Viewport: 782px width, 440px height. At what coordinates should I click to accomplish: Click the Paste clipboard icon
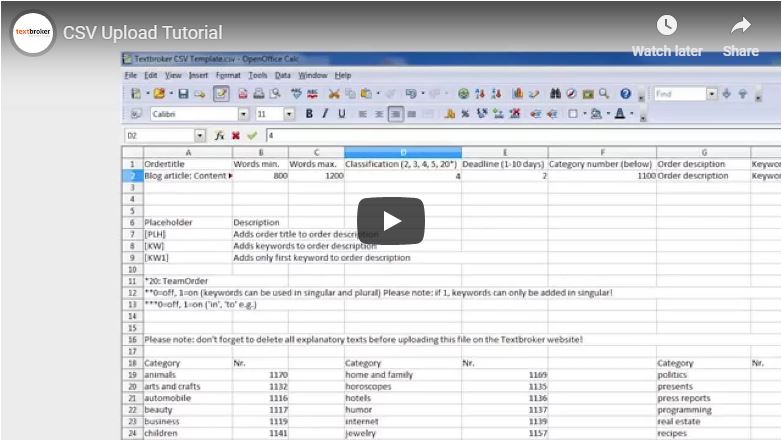(366, 93)
